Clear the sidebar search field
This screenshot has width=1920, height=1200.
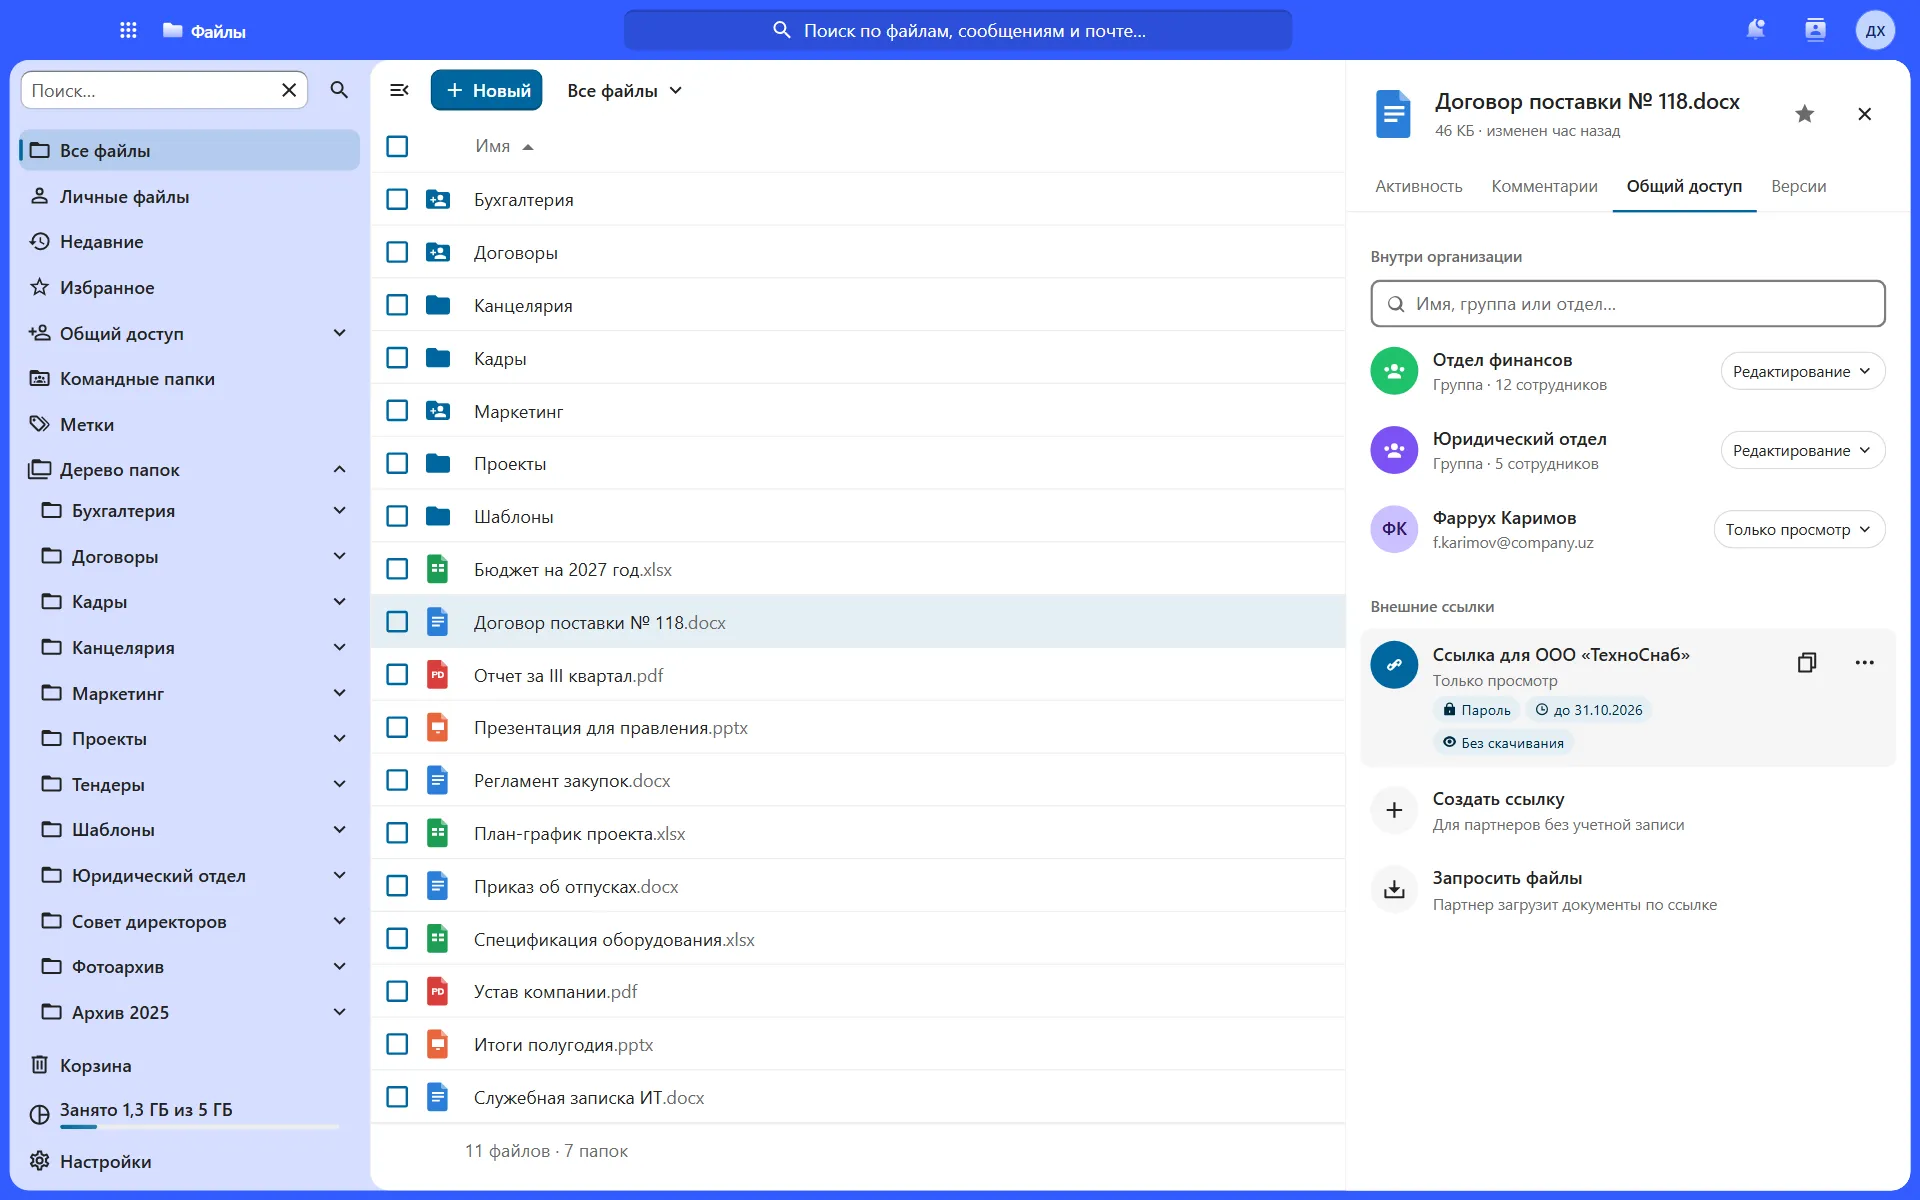tap(289, 90)
